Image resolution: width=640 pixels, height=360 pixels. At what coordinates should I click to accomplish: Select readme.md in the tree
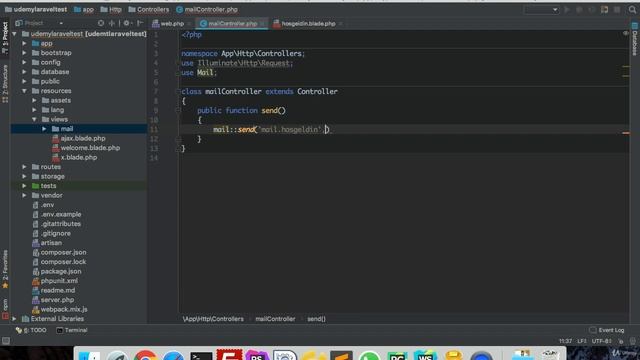click(53, 290)
